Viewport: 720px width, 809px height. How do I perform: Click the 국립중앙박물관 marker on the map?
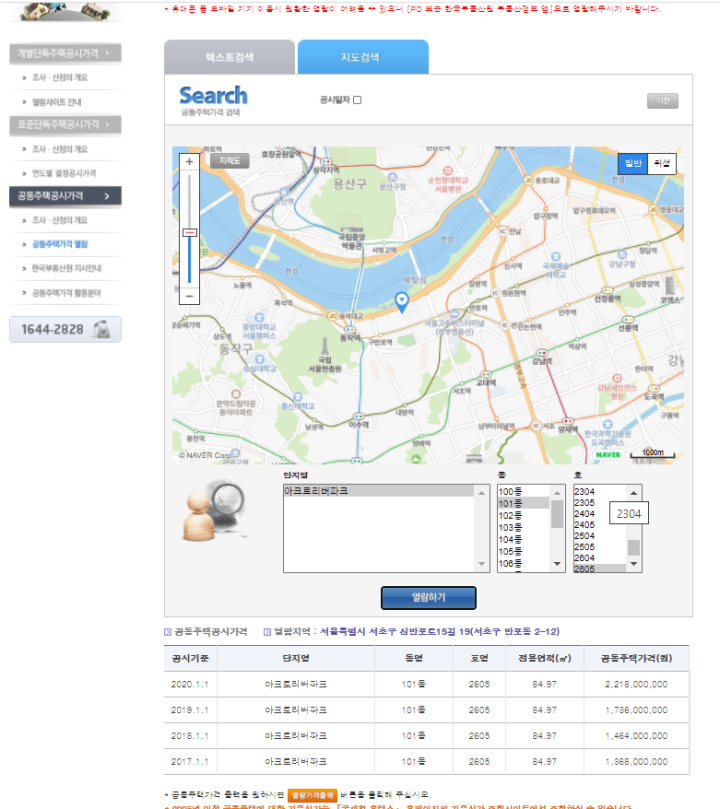tap(352, 230)
